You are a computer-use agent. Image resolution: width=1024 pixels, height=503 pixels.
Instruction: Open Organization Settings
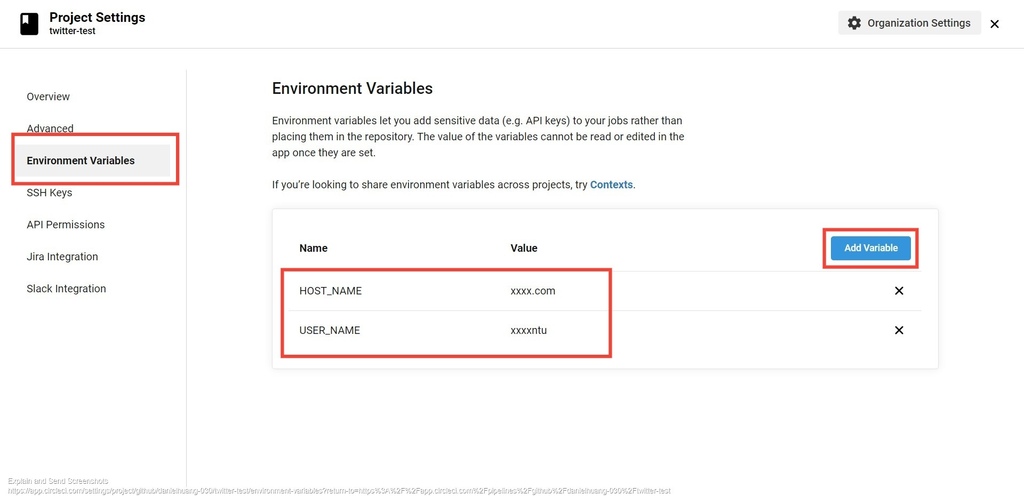coord(909,23)
